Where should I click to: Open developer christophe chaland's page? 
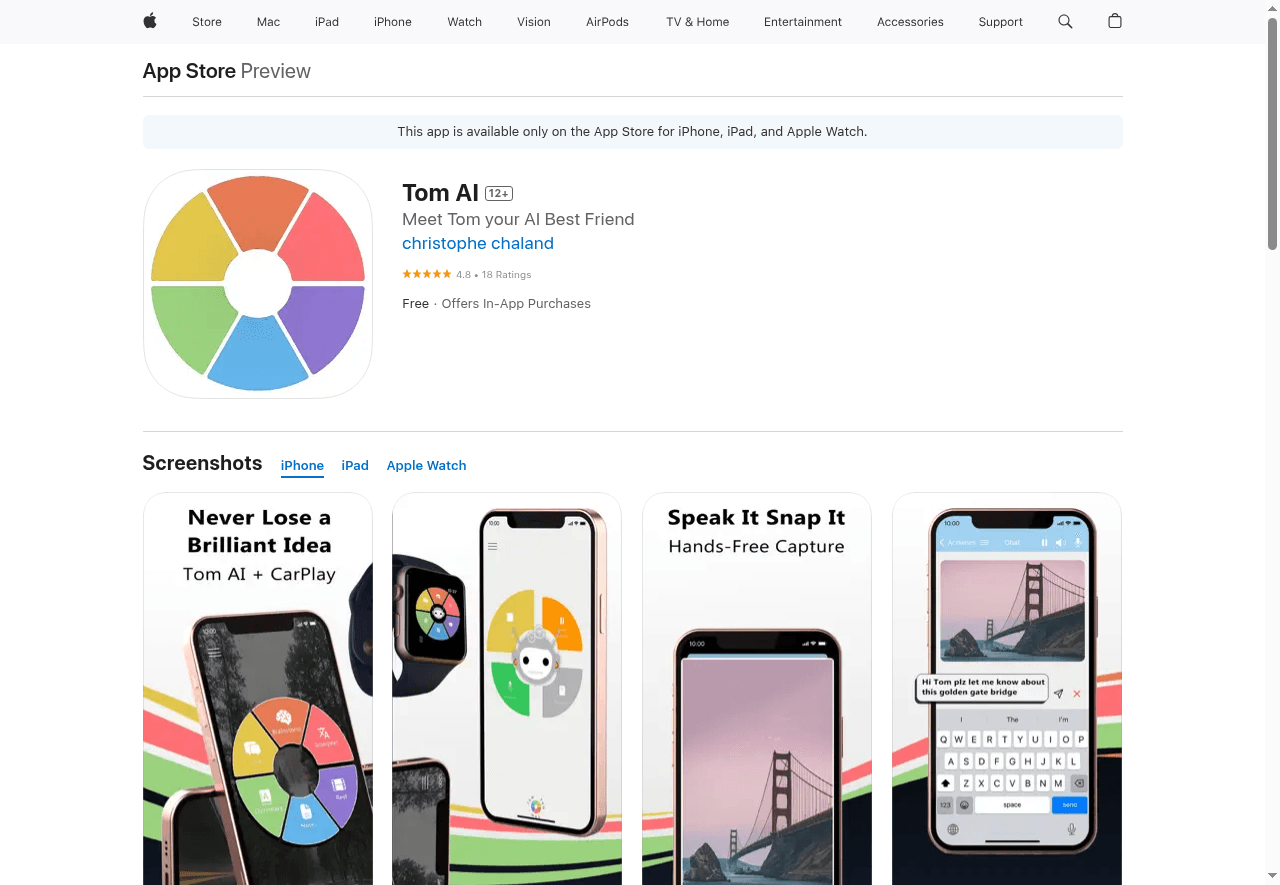coord(478,243)
